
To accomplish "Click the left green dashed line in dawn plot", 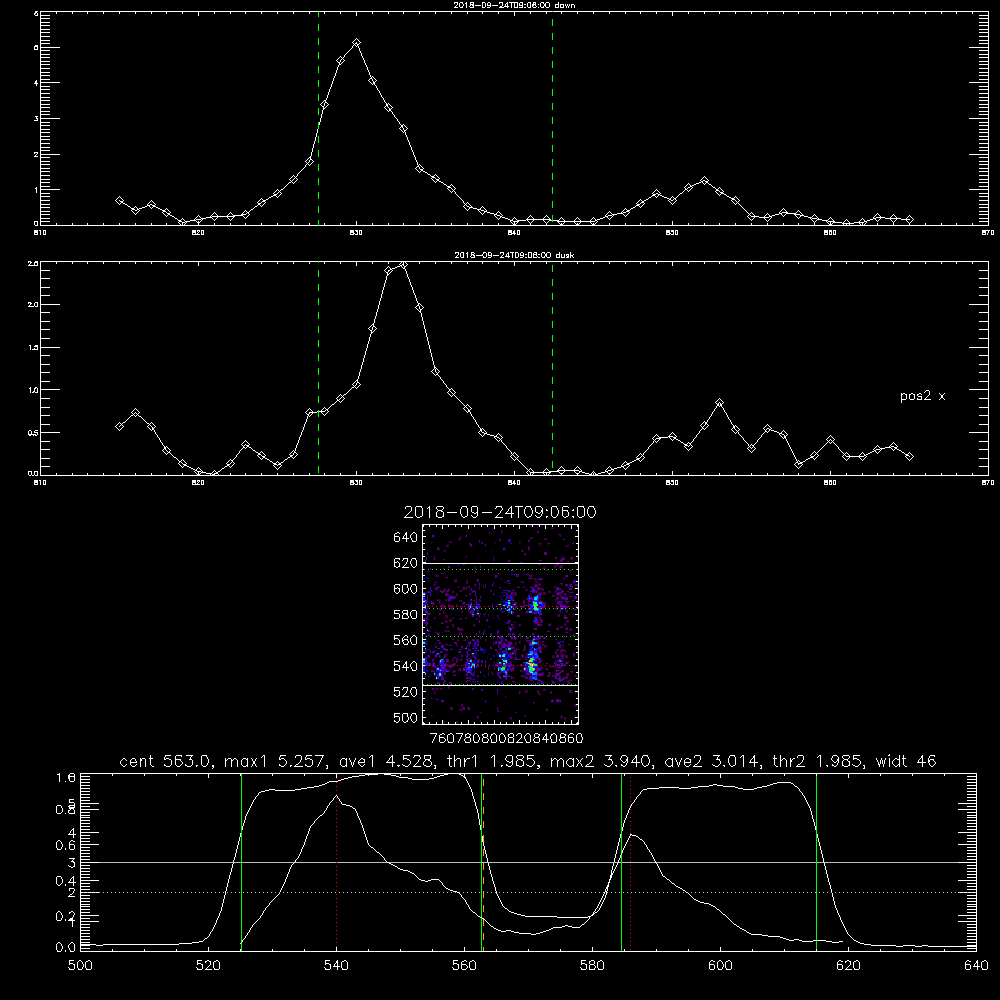I will (x=318, y=118).
